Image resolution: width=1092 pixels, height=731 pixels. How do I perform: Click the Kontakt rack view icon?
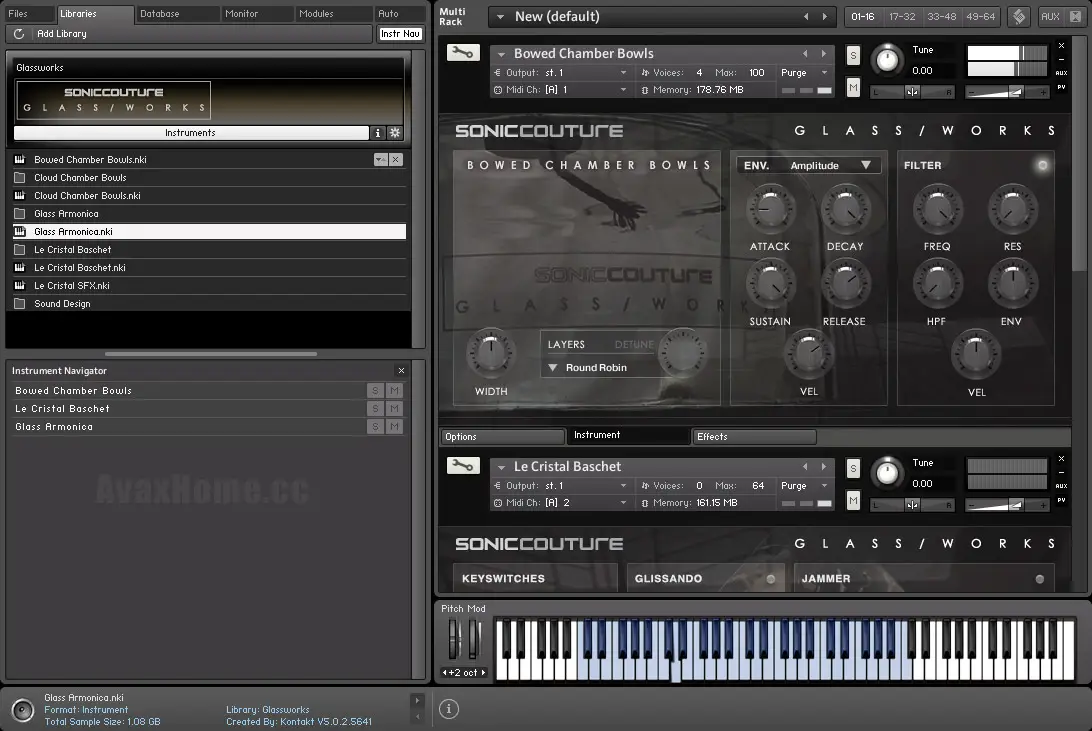tap(1019, 16)
